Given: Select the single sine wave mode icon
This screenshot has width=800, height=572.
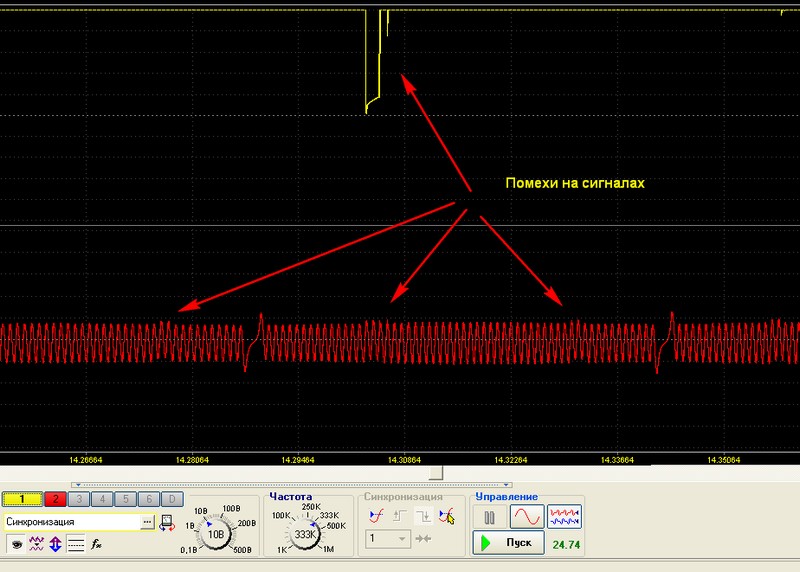Looking at the screenshot, I should point(527,517).
